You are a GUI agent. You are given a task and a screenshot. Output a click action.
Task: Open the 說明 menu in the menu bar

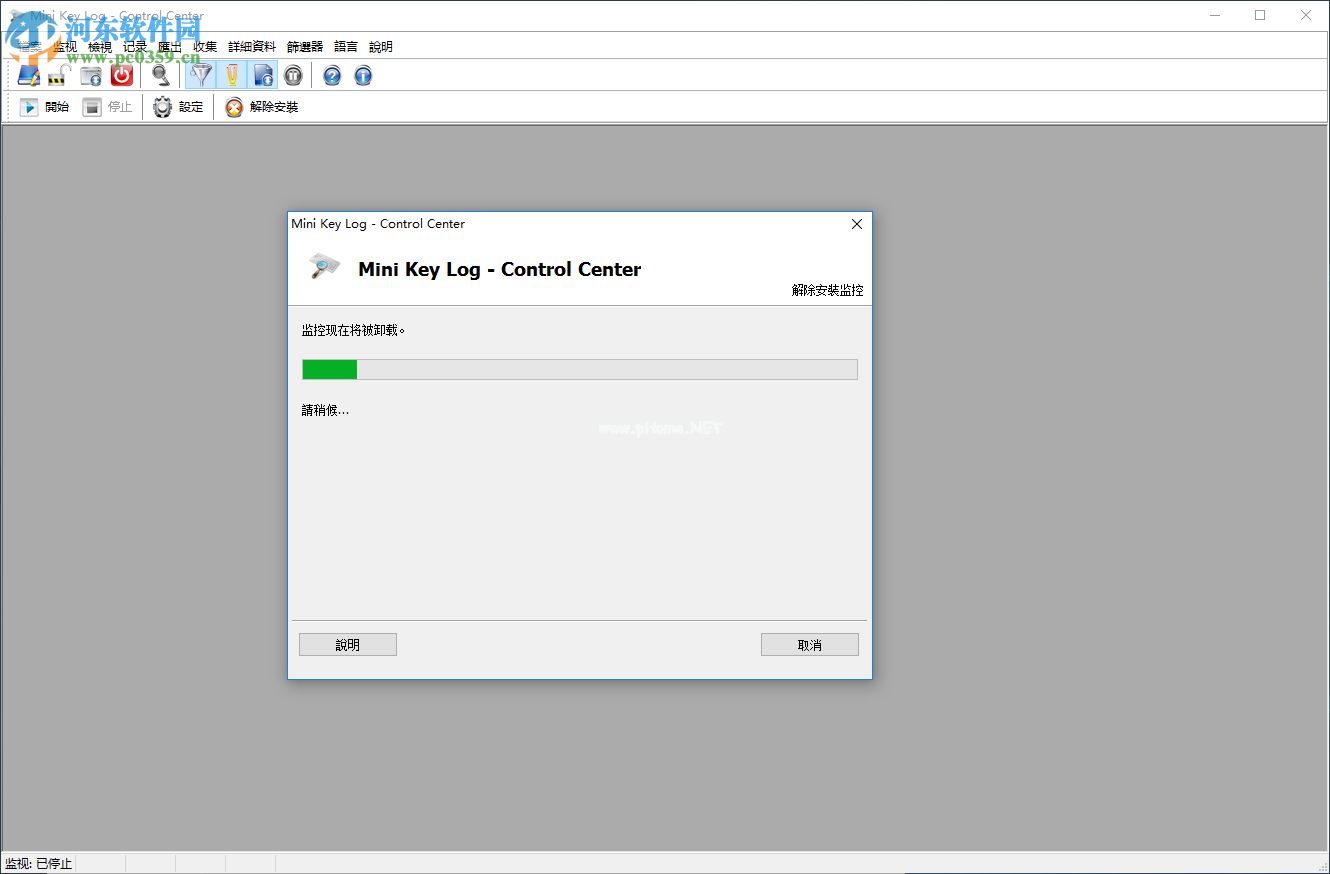(x=381, y=47)
